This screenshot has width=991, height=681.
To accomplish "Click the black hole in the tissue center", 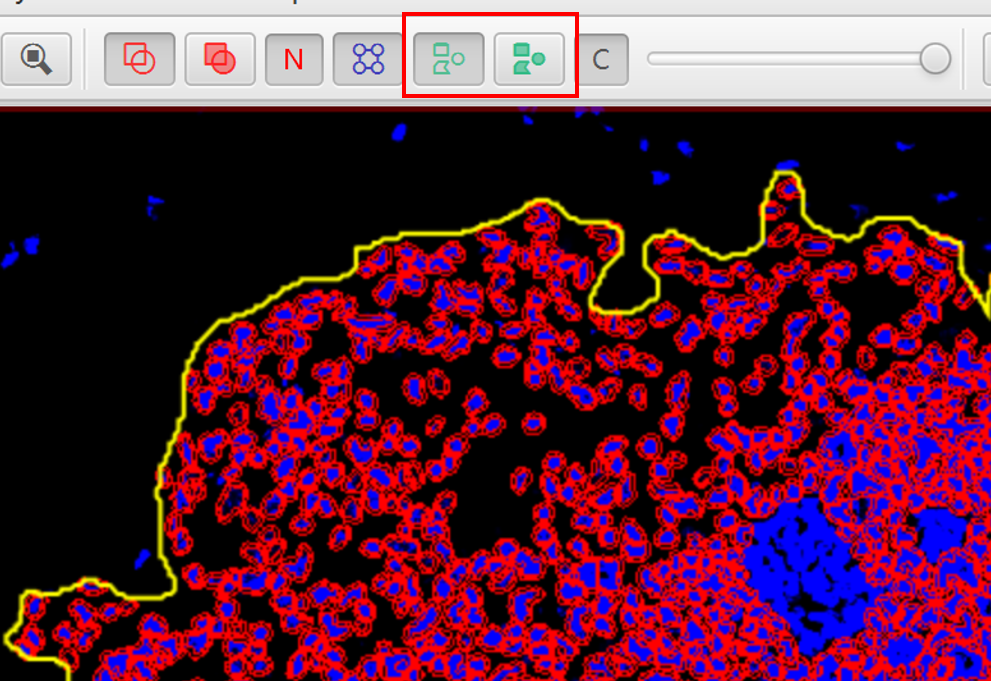I will [x=480, y=500].
